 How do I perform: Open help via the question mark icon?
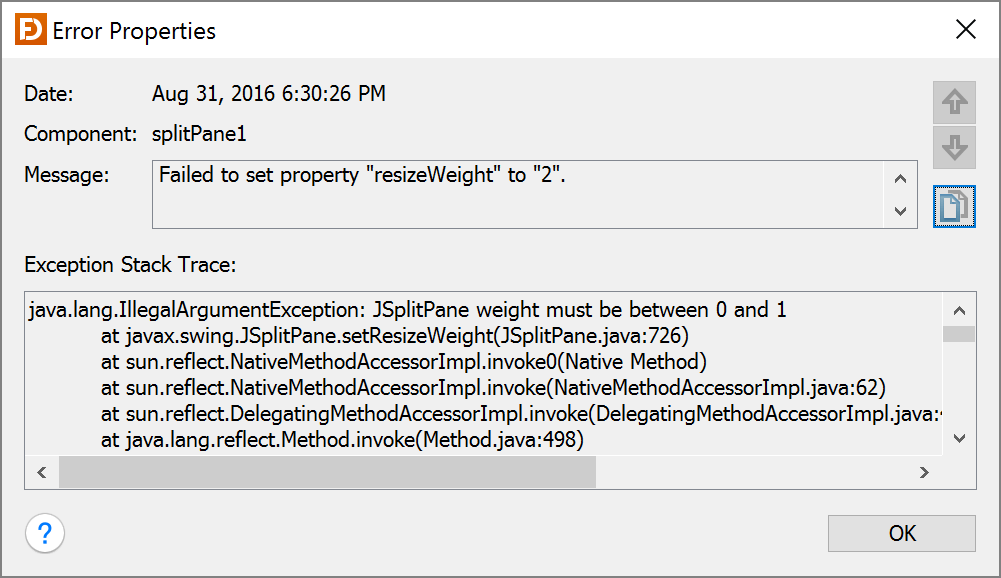point(44,533)
